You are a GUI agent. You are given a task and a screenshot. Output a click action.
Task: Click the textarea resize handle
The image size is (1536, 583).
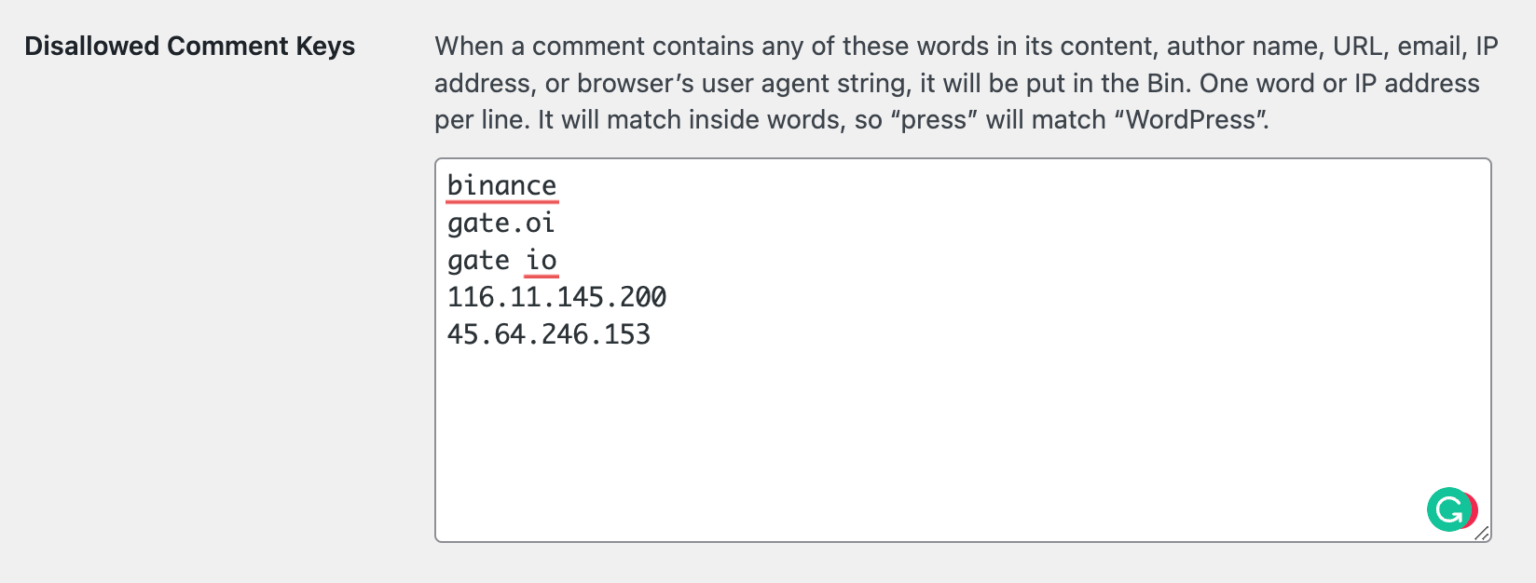(x=1483, y=533)
